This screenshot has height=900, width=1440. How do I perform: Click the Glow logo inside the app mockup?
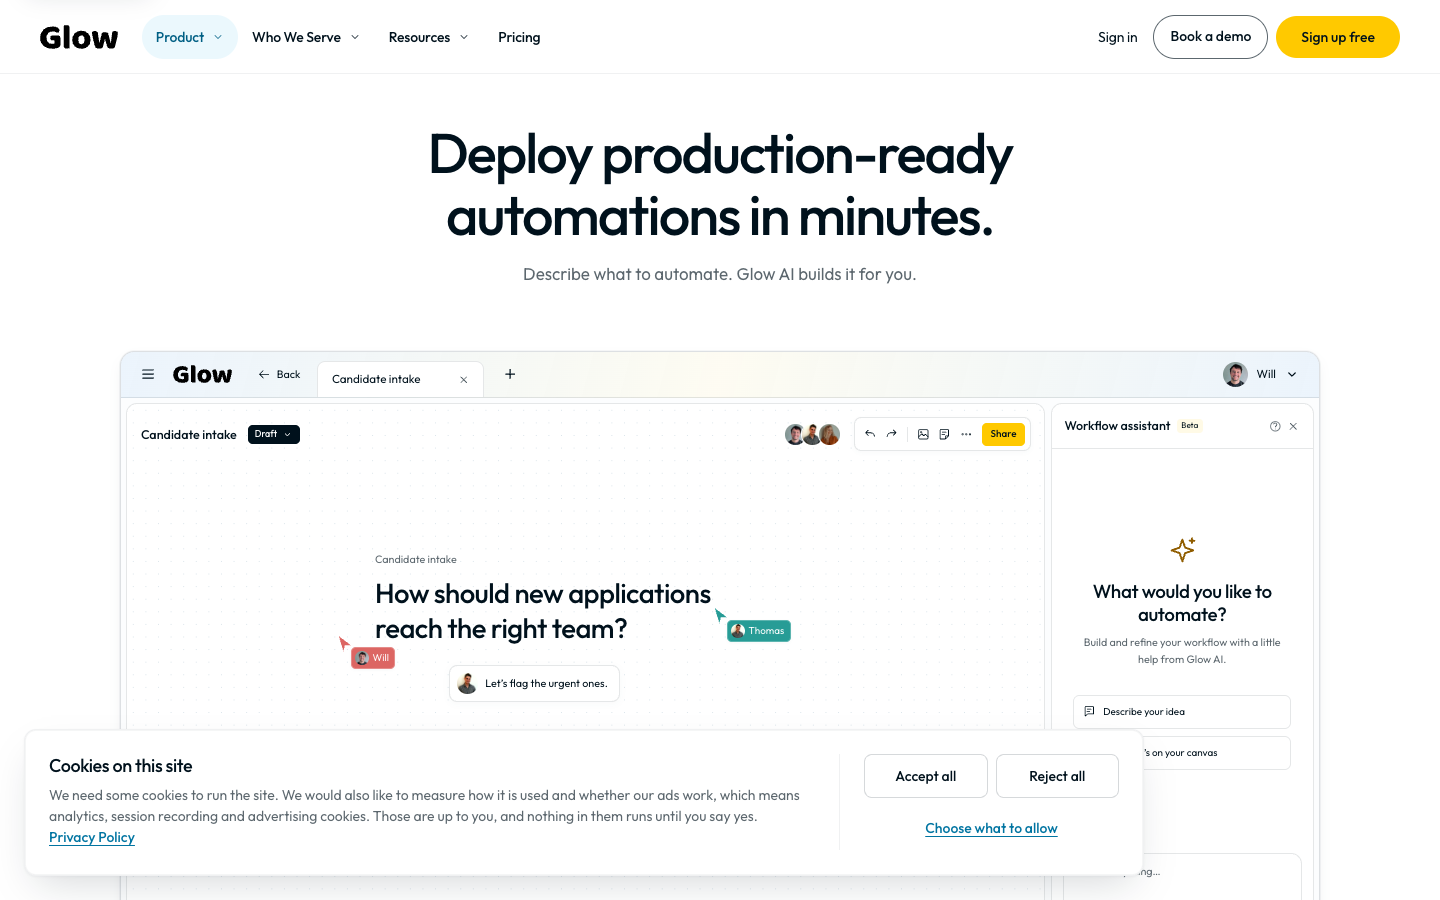tap(202, 374)
